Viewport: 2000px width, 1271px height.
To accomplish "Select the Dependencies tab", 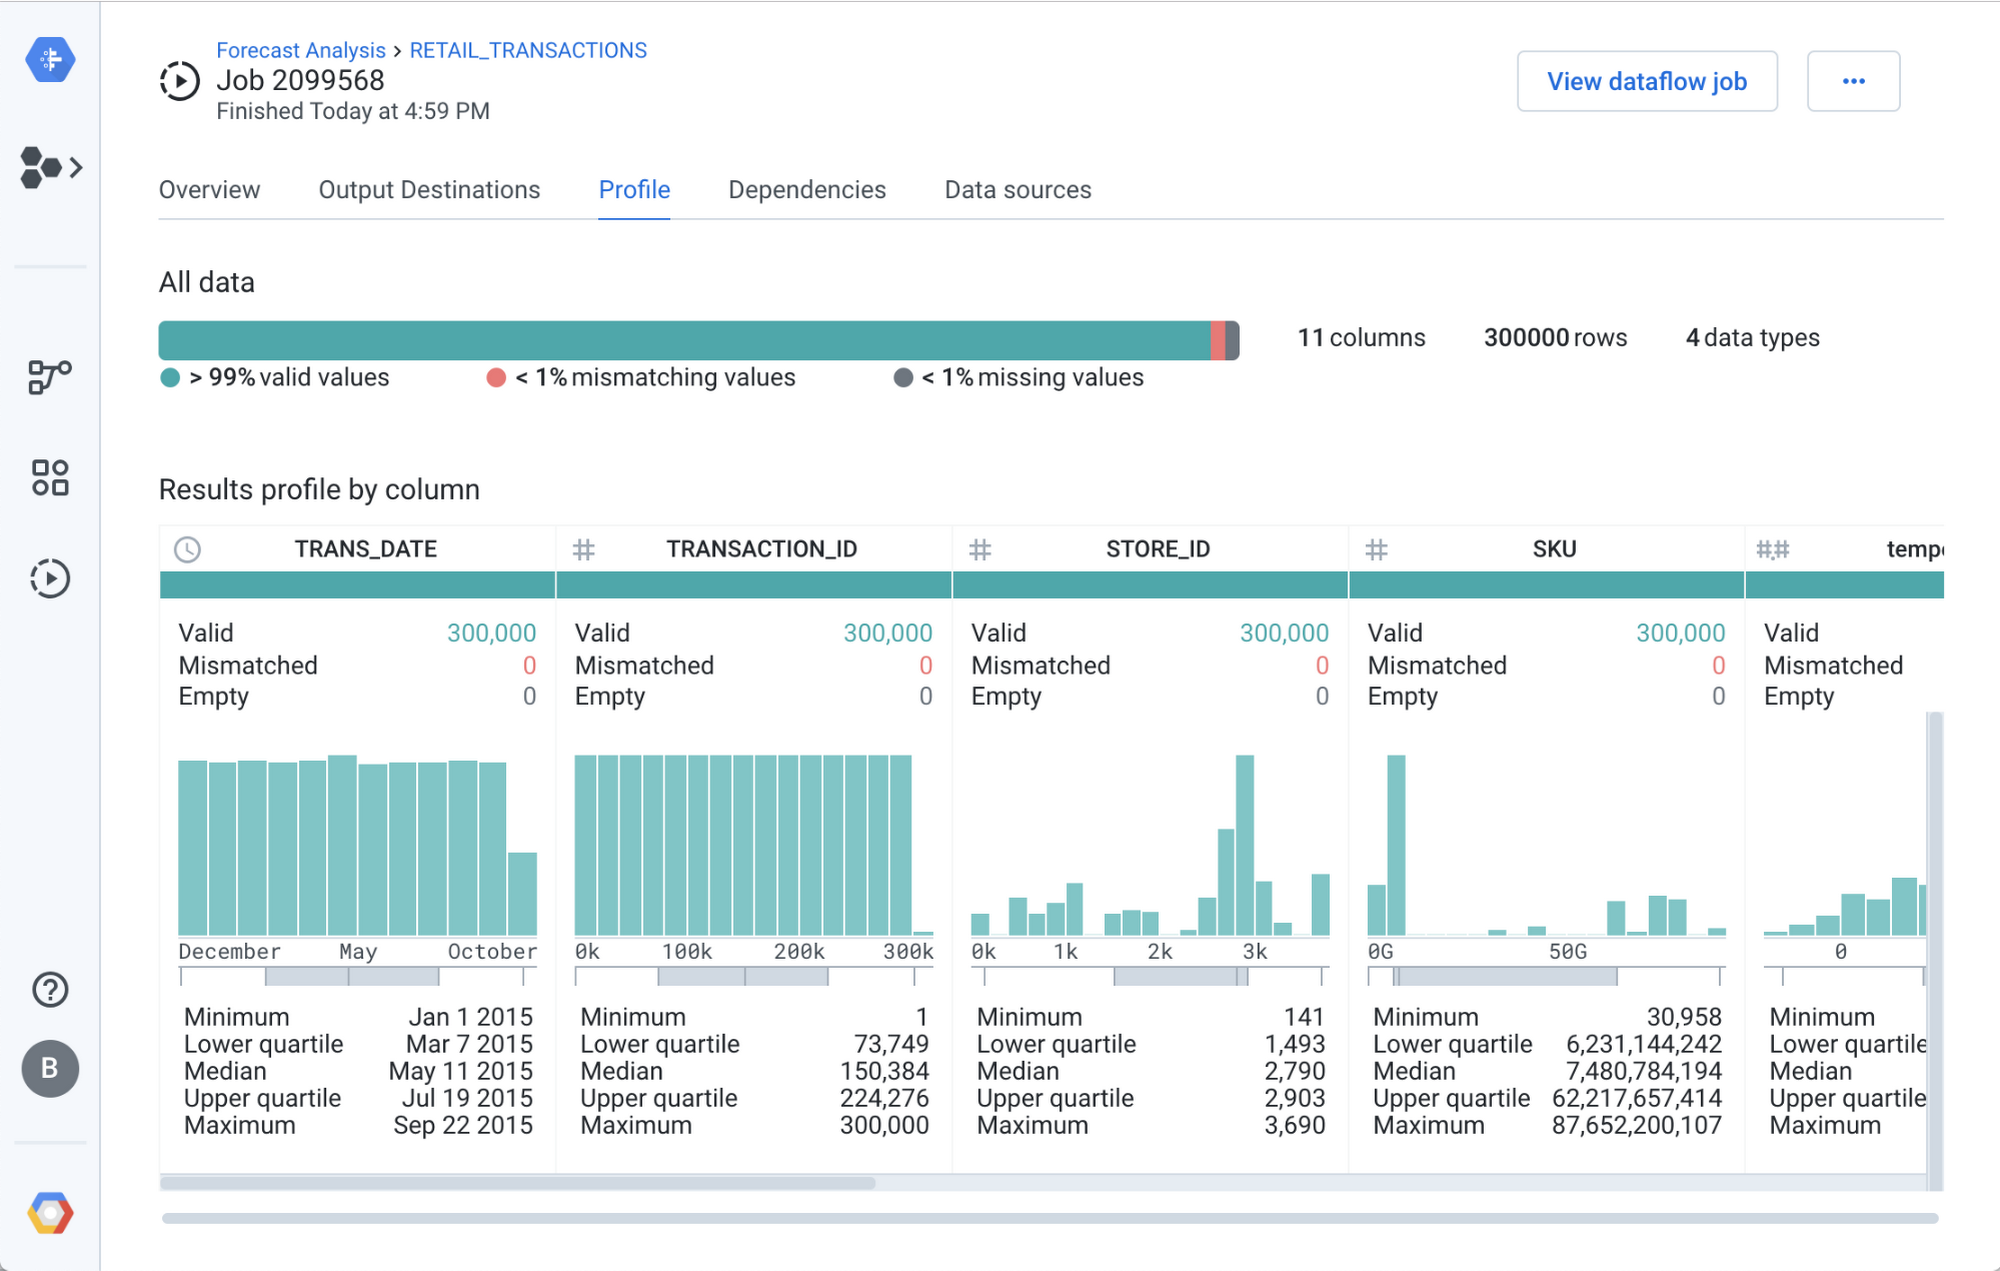I will point(808,189).
